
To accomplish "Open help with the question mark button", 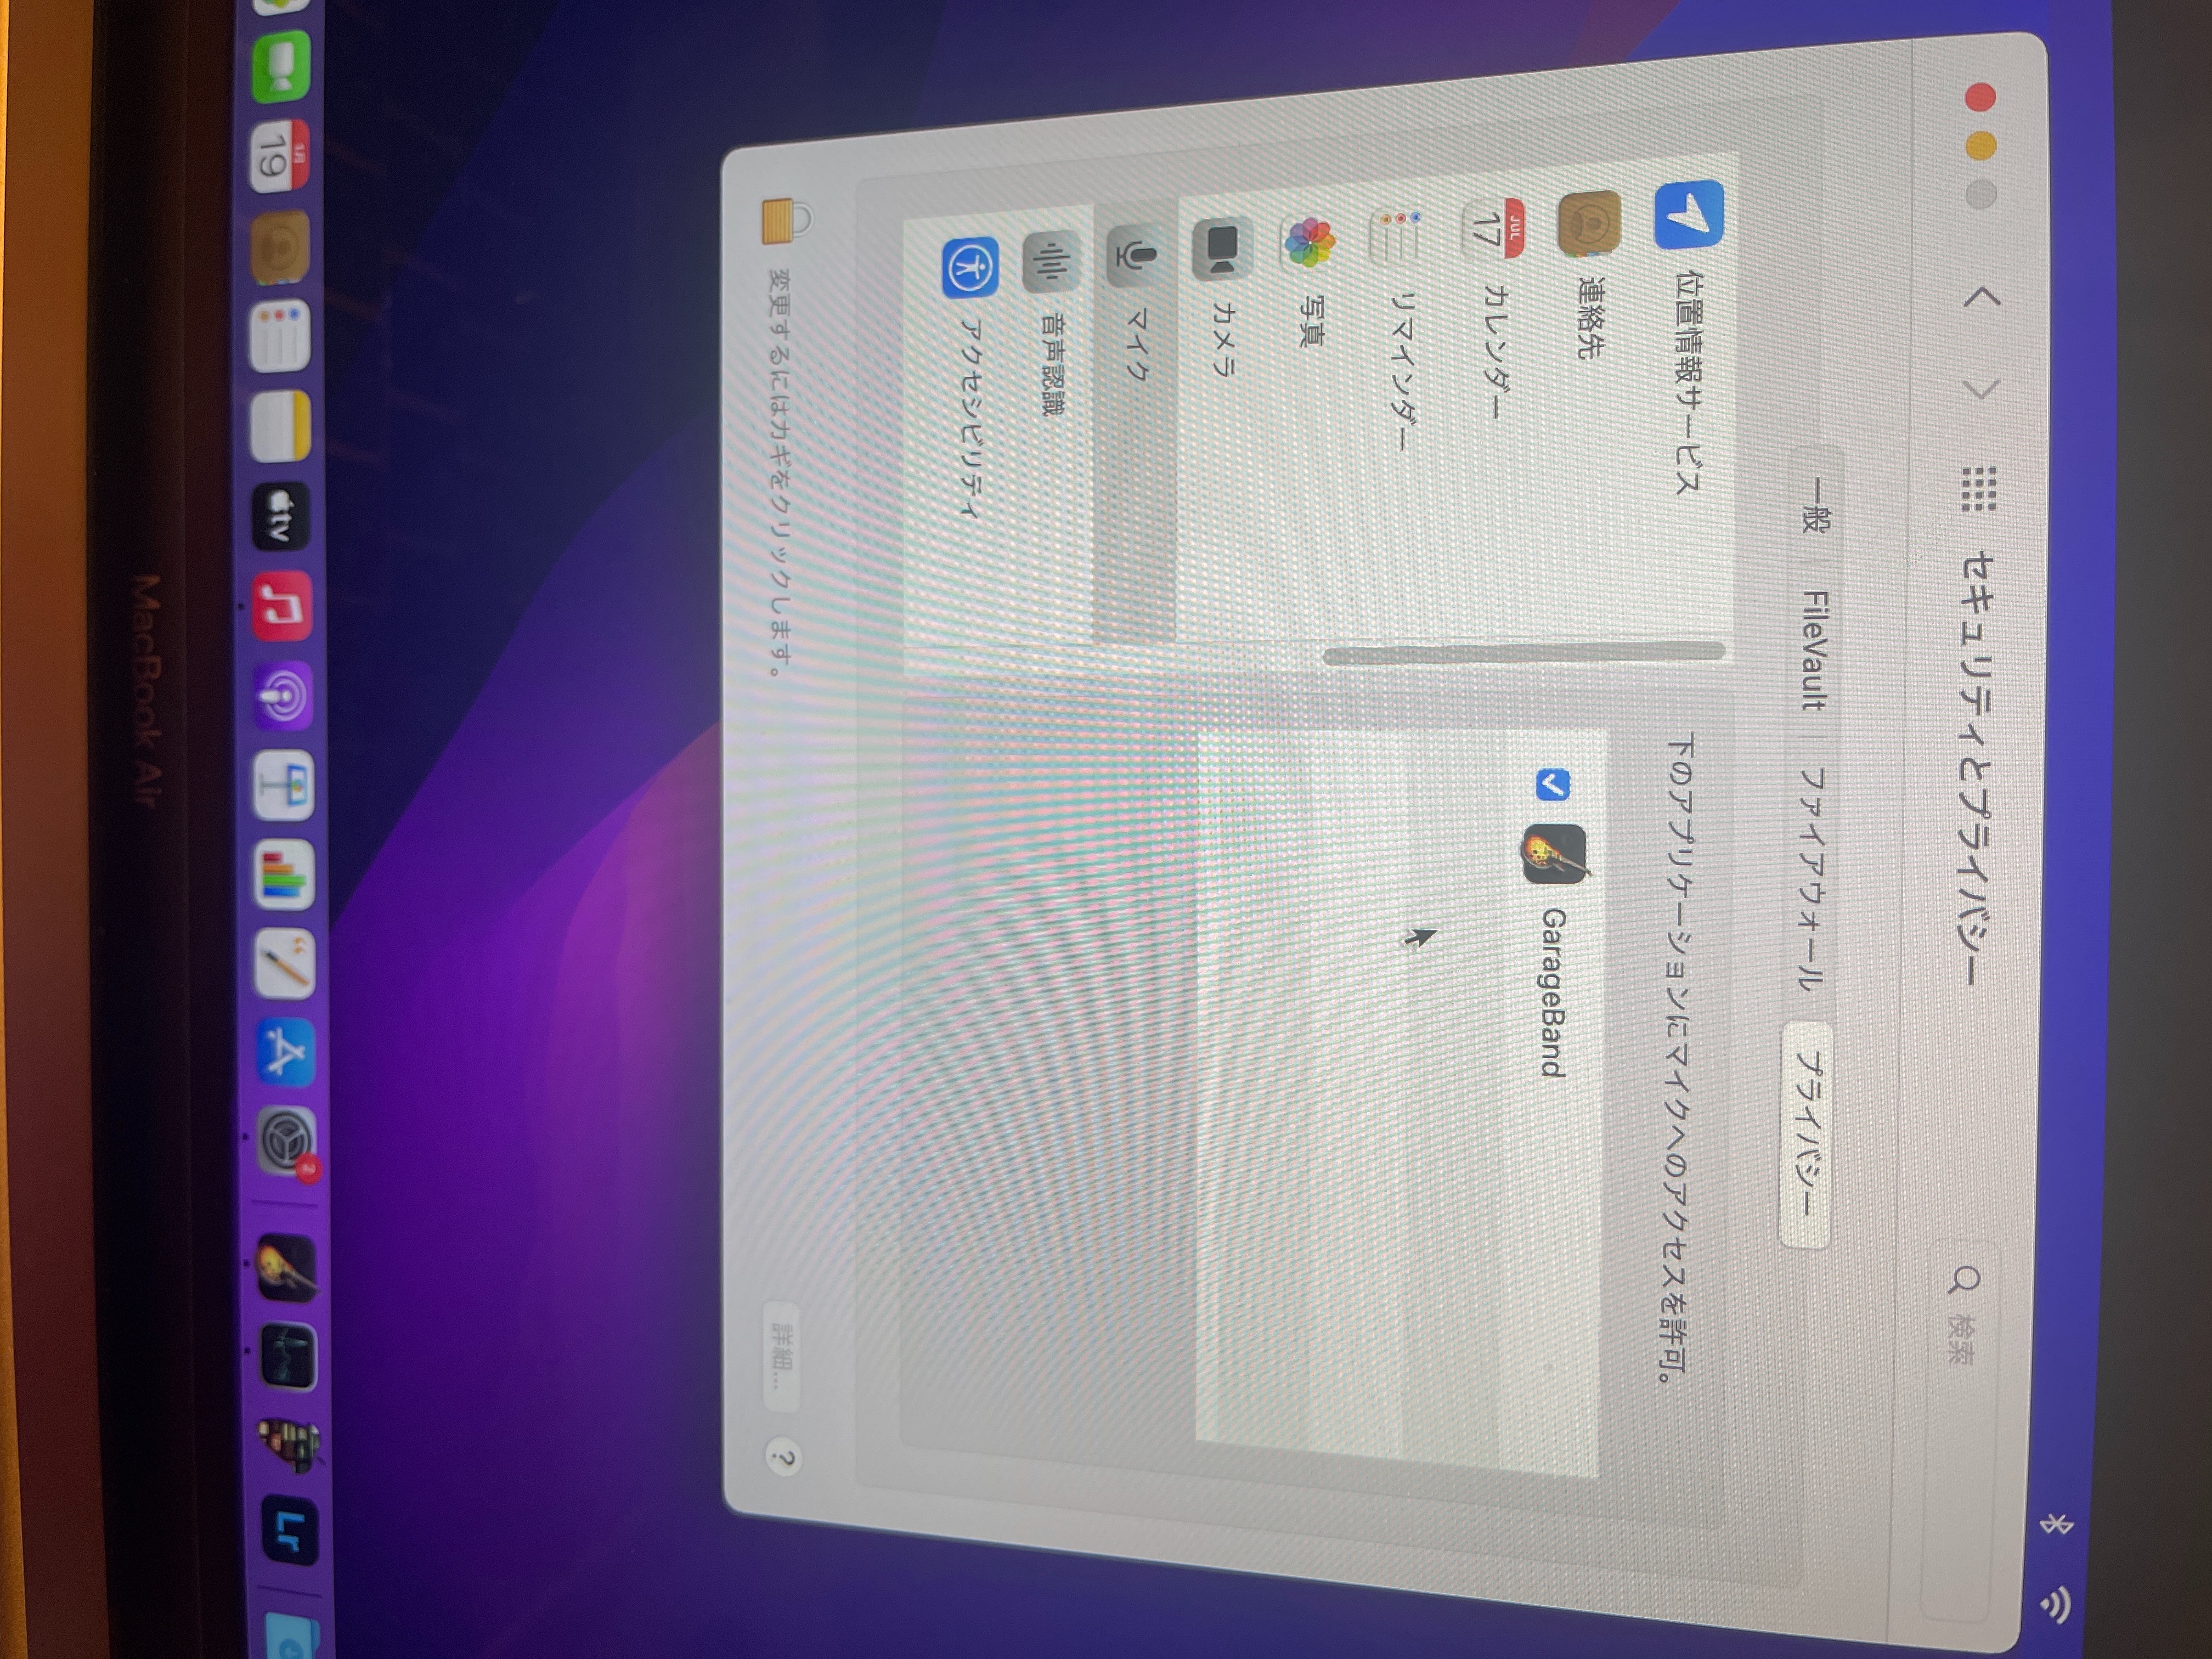I will [783, 1458].
